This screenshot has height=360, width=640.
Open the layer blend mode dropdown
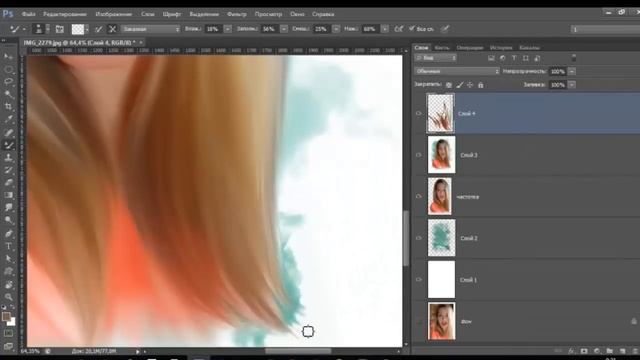[x=457, y=71]
